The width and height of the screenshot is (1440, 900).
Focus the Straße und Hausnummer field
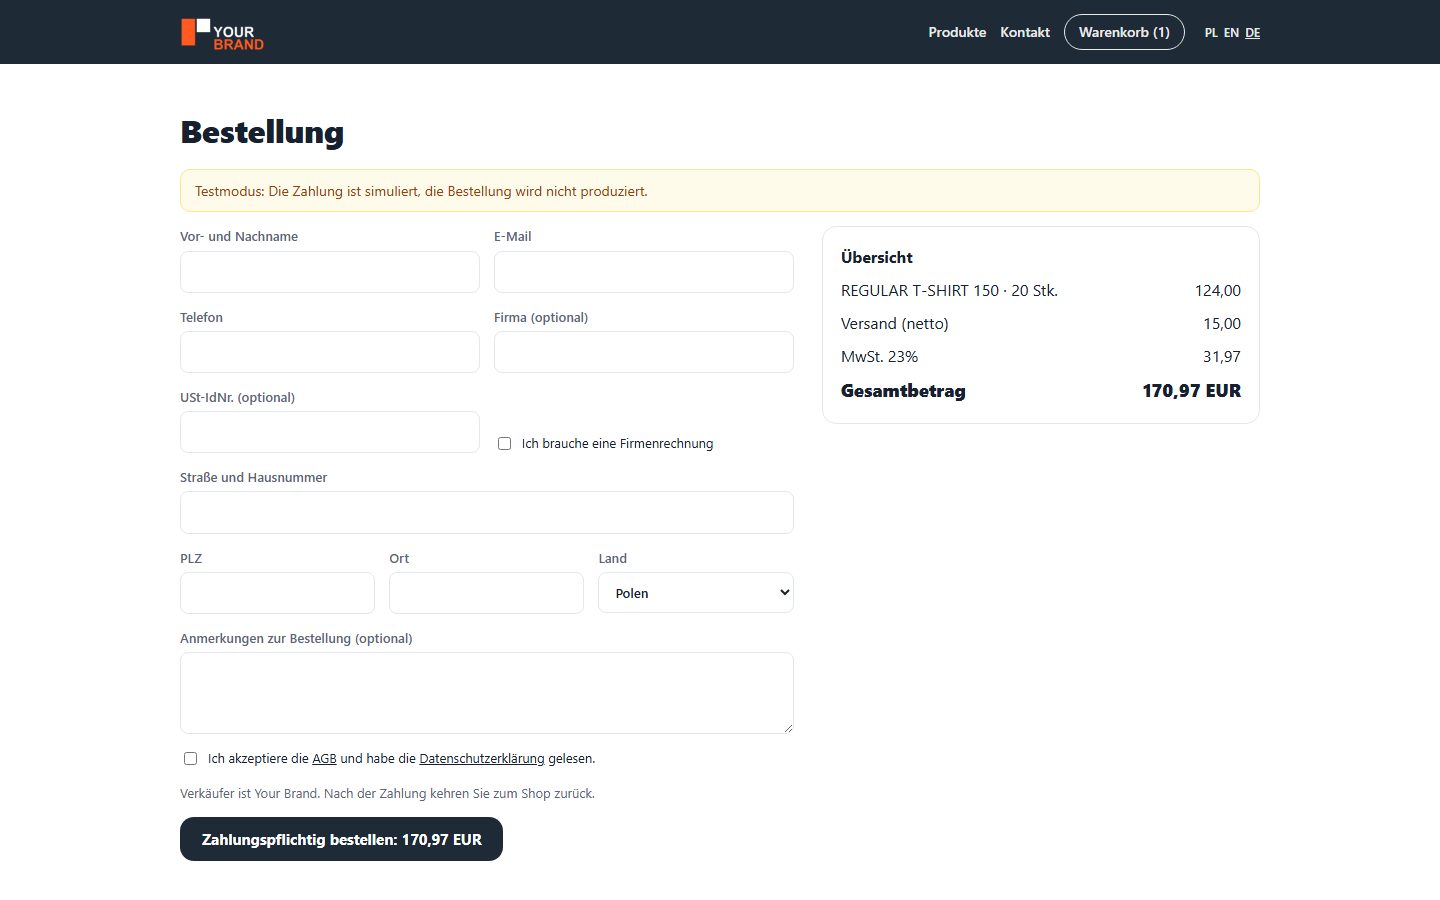coord(487,512)
